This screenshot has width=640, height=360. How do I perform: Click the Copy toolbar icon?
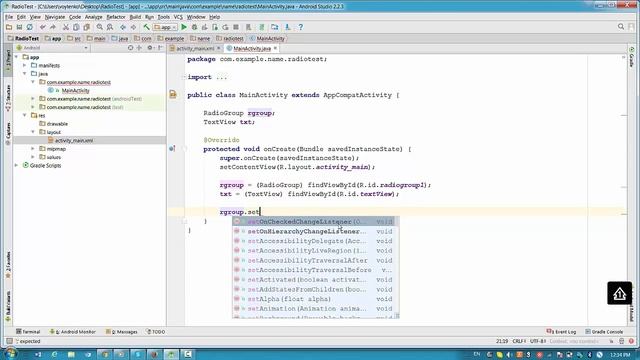[x=76, y=27]
